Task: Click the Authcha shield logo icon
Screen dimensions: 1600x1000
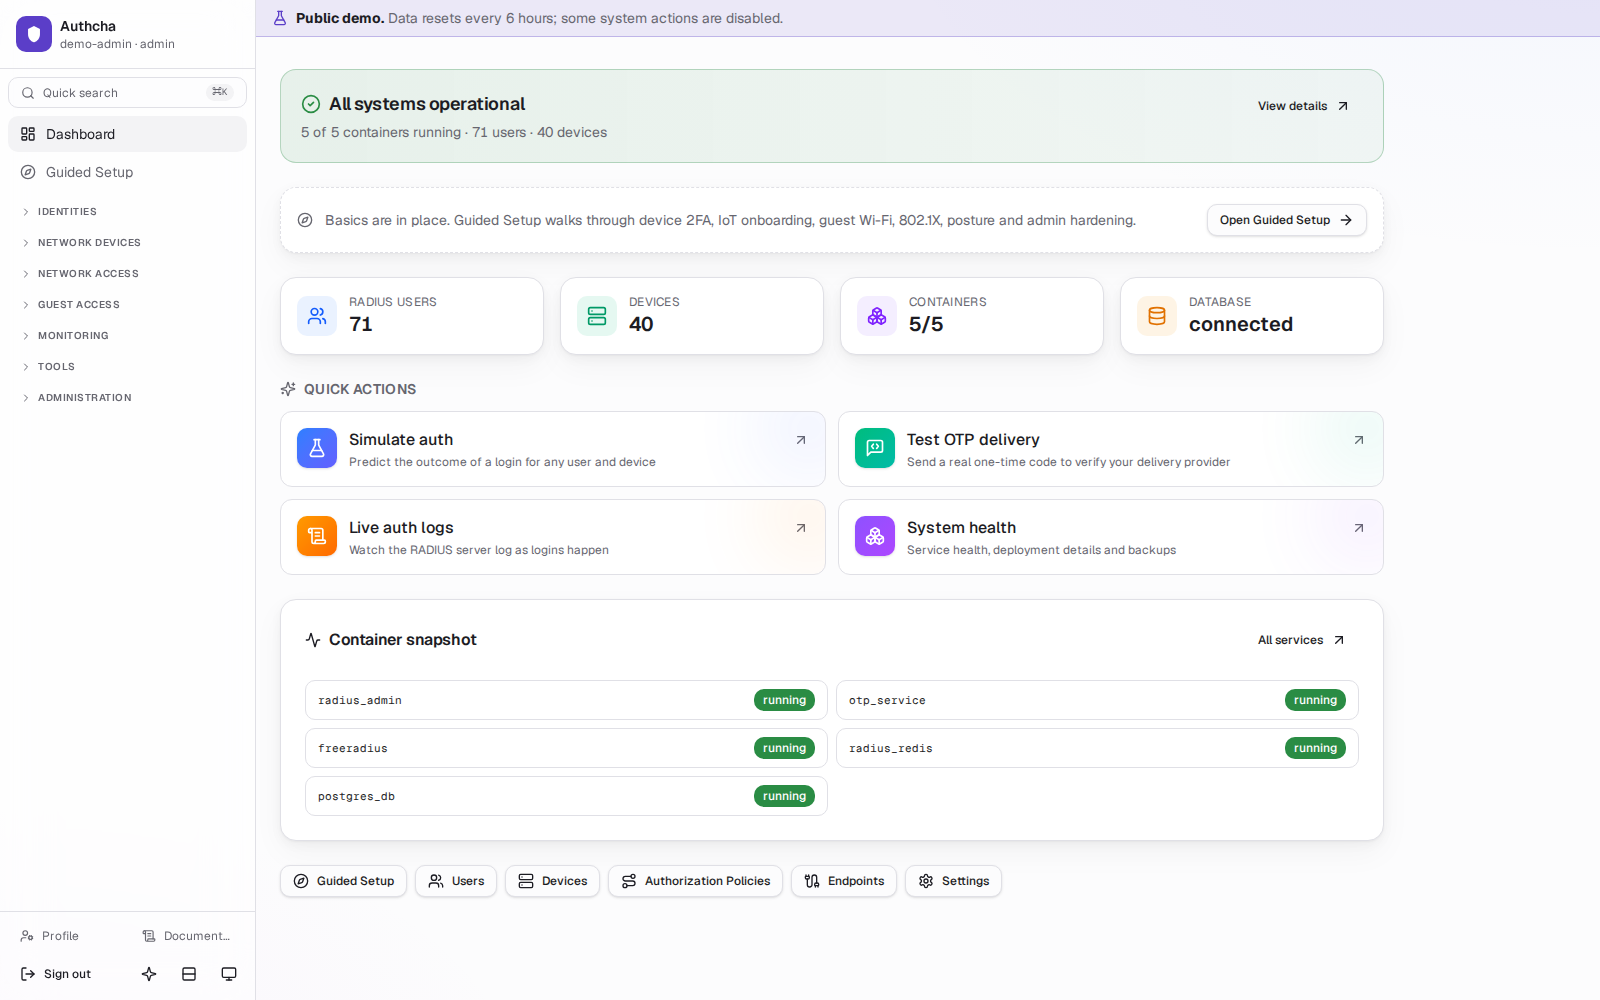Action: point(34,34)
